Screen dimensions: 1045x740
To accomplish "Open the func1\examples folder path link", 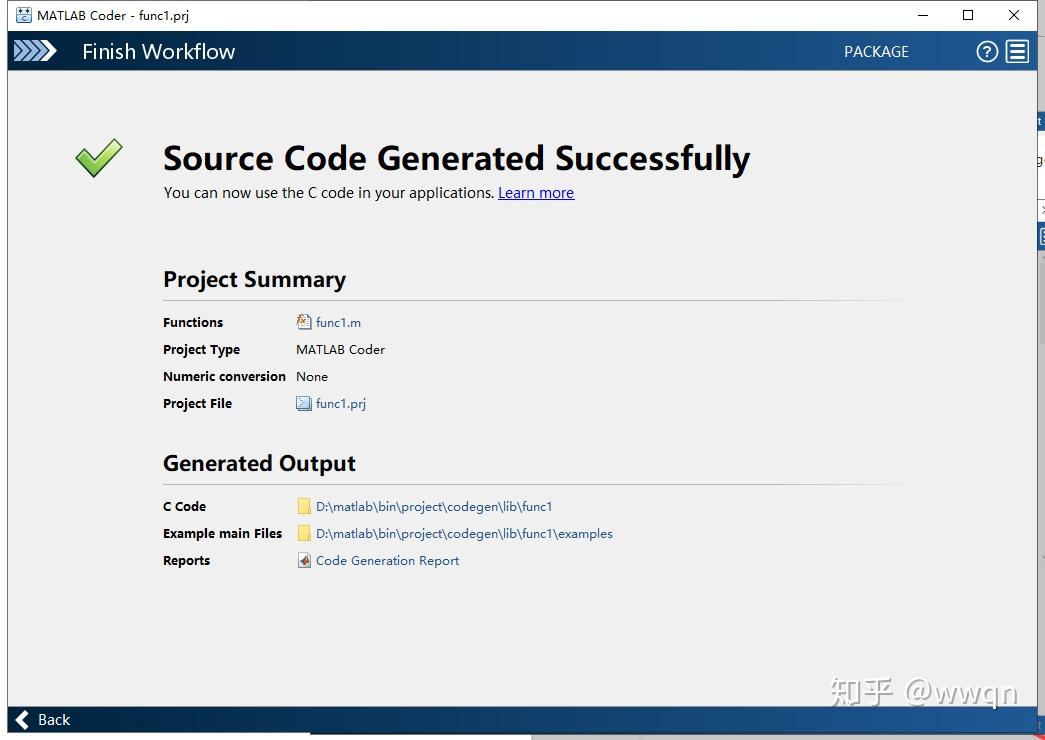I will [x=464, y=533].
